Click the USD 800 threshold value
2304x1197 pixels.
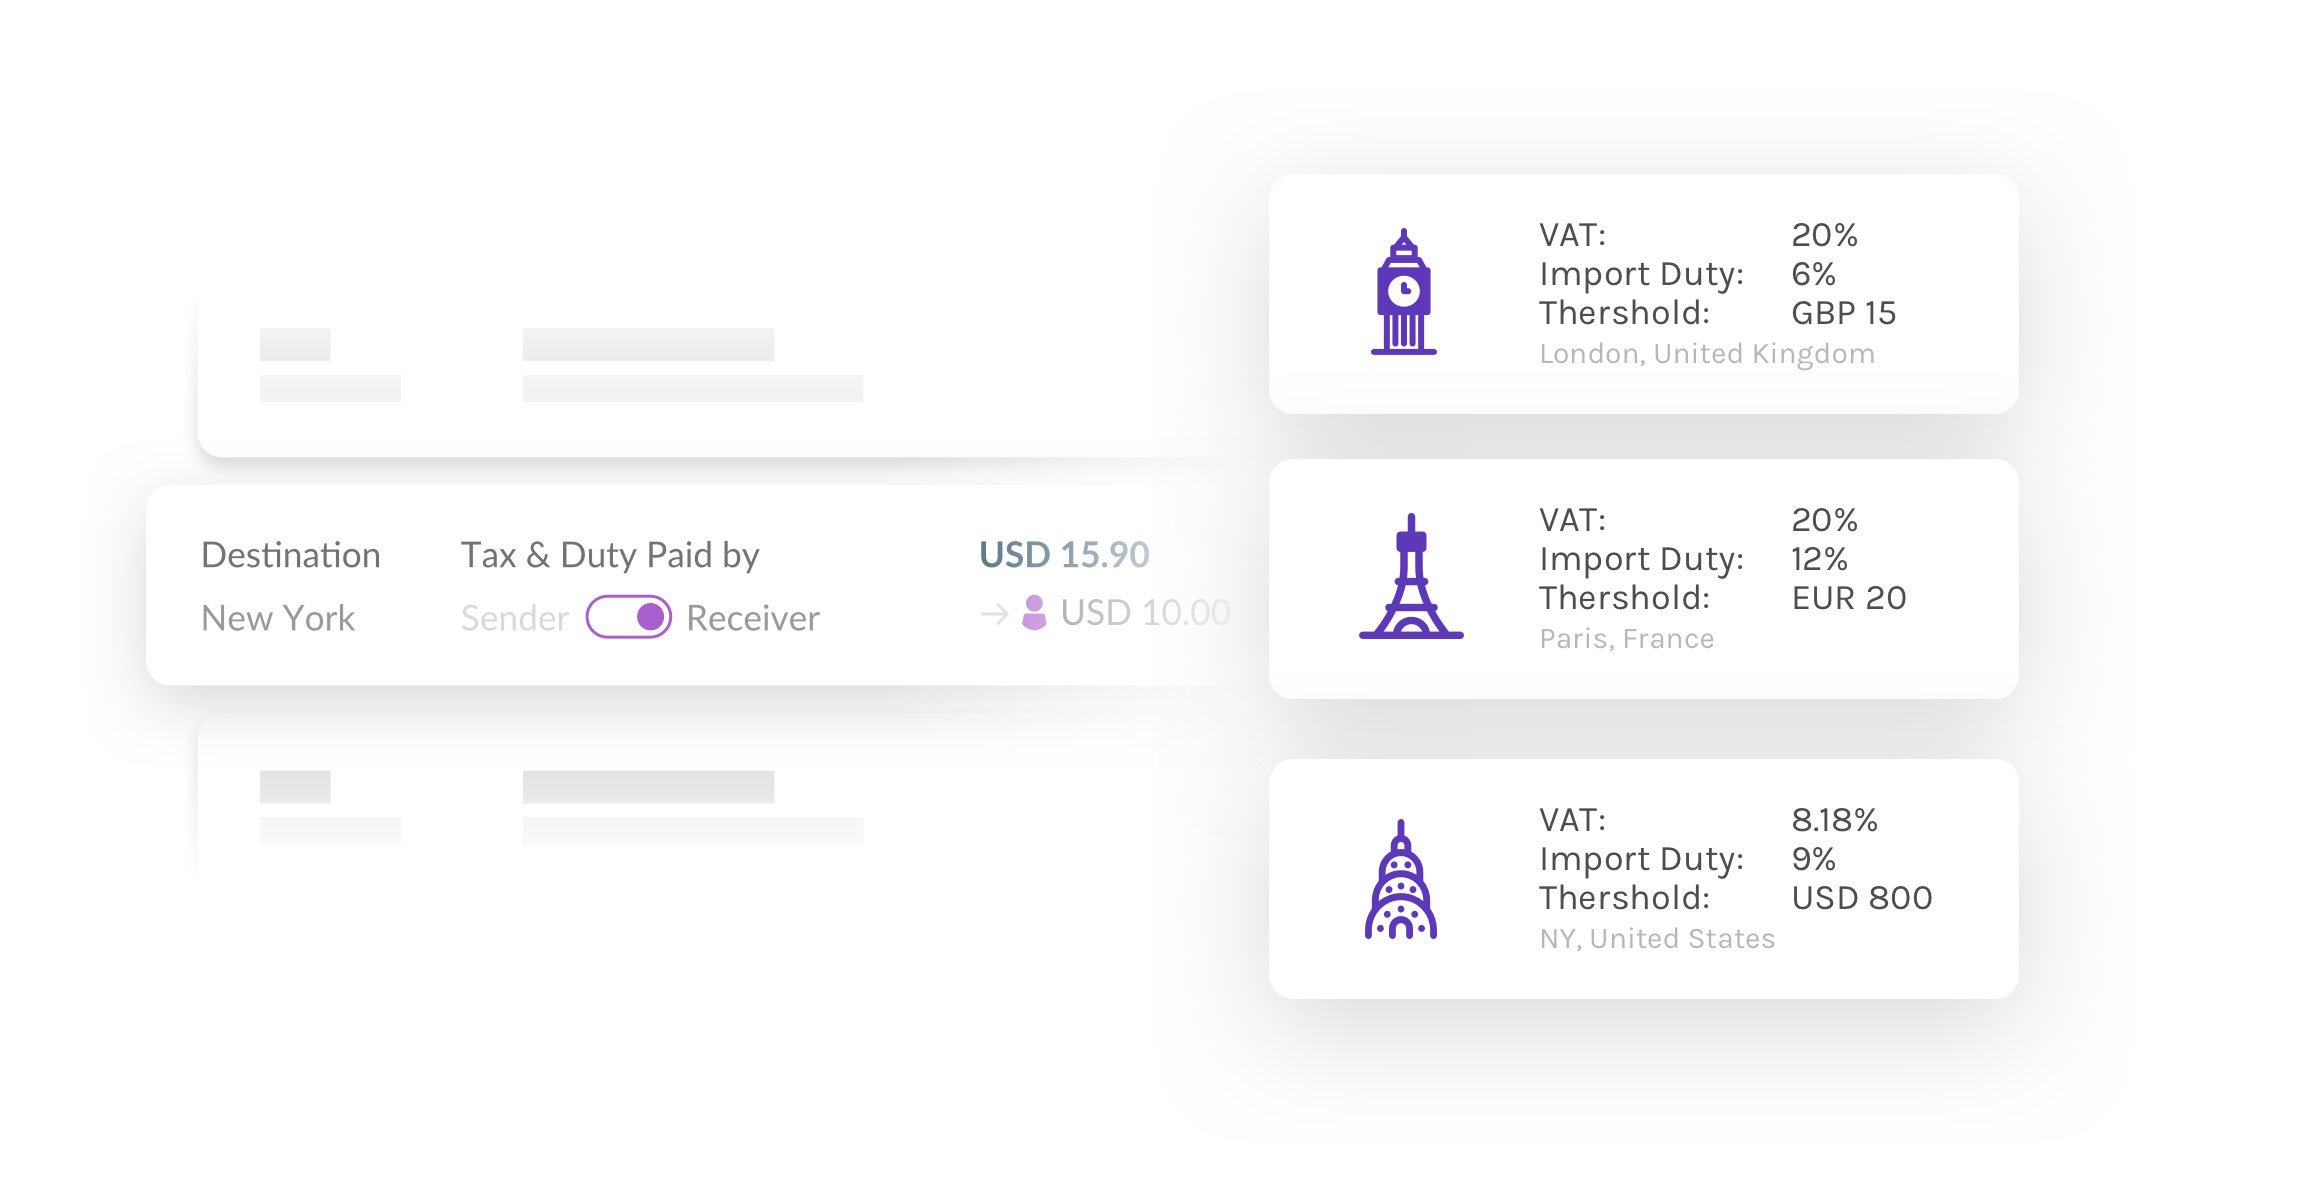(1862, 898)
